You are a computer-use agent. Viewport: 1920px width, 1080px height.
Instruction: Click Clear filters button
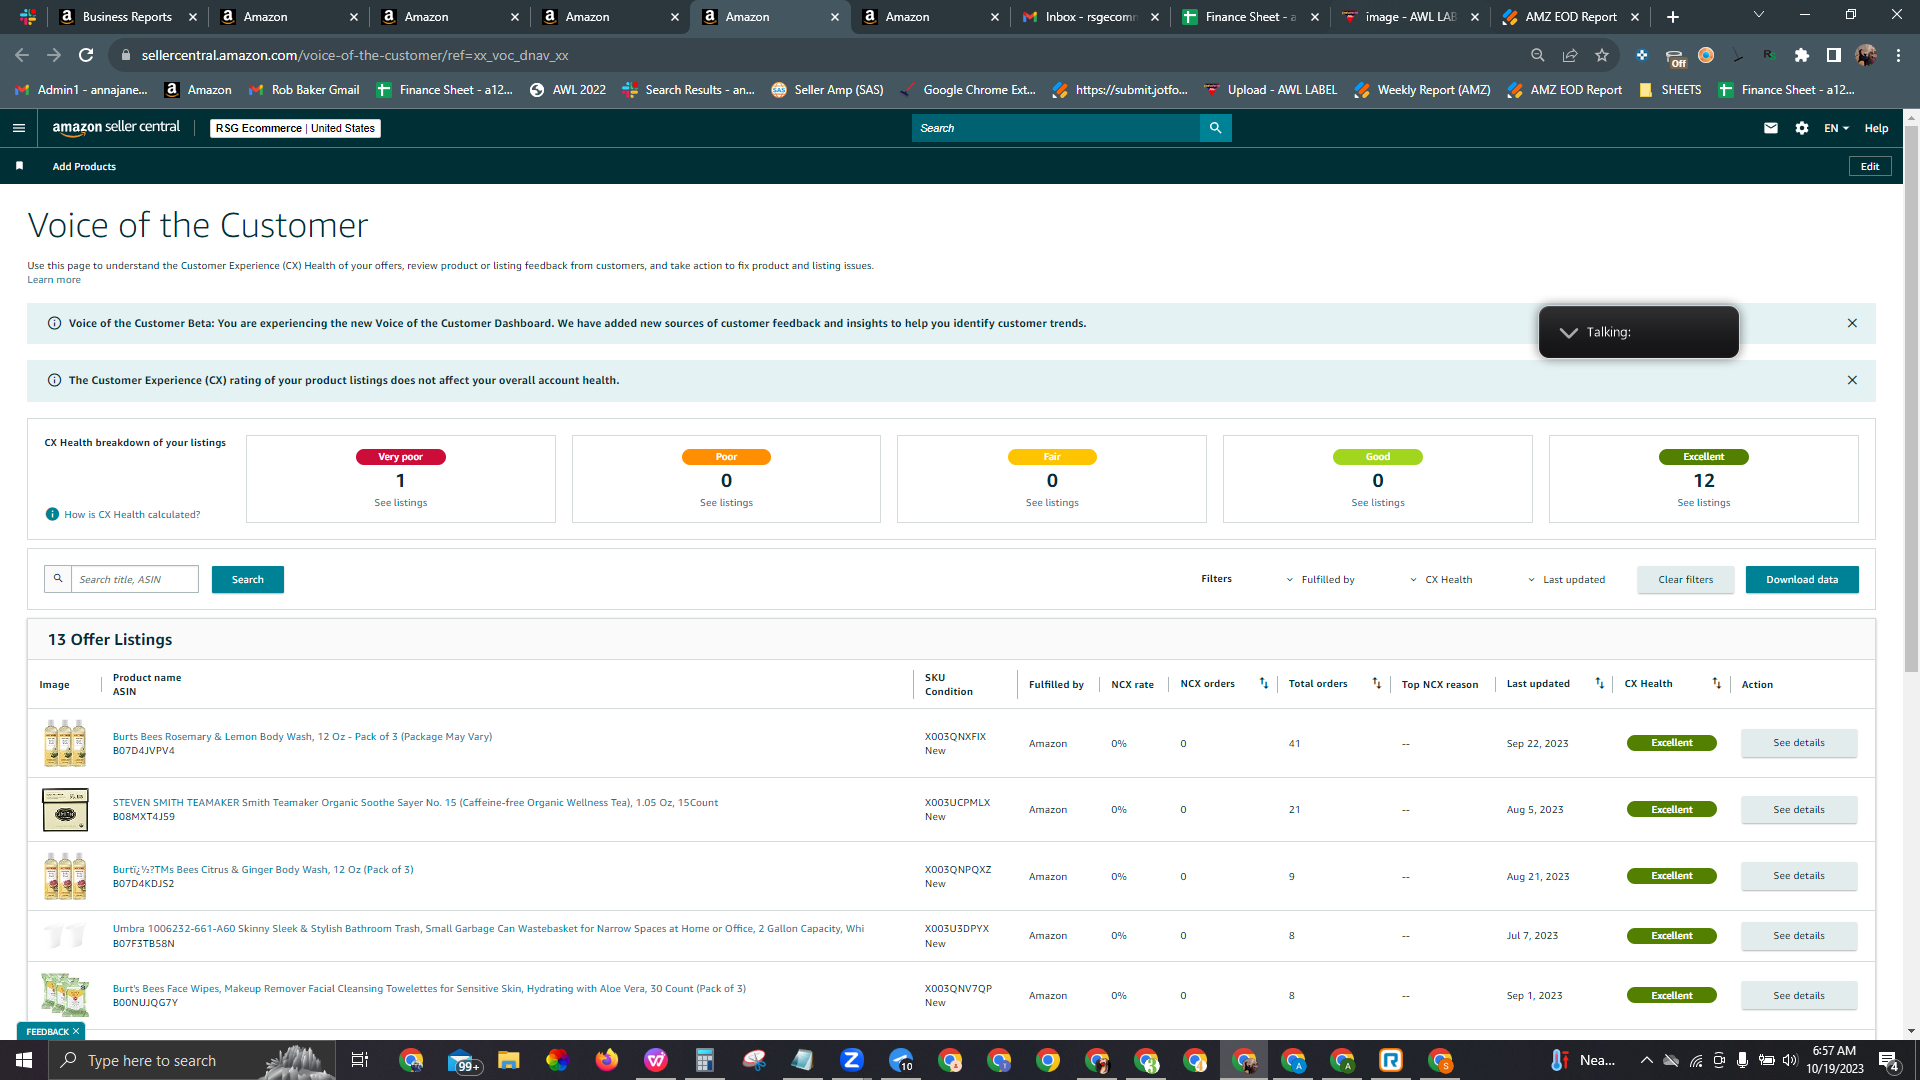[x=1686, y=579]
